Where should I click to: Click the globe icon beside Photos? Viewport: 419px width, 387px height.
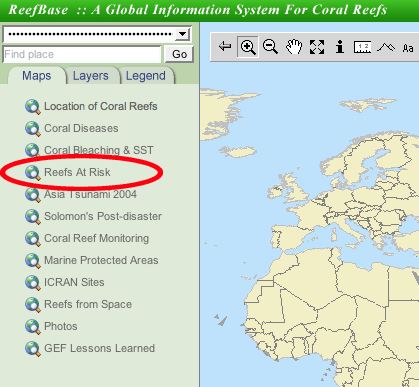point(33,326)
